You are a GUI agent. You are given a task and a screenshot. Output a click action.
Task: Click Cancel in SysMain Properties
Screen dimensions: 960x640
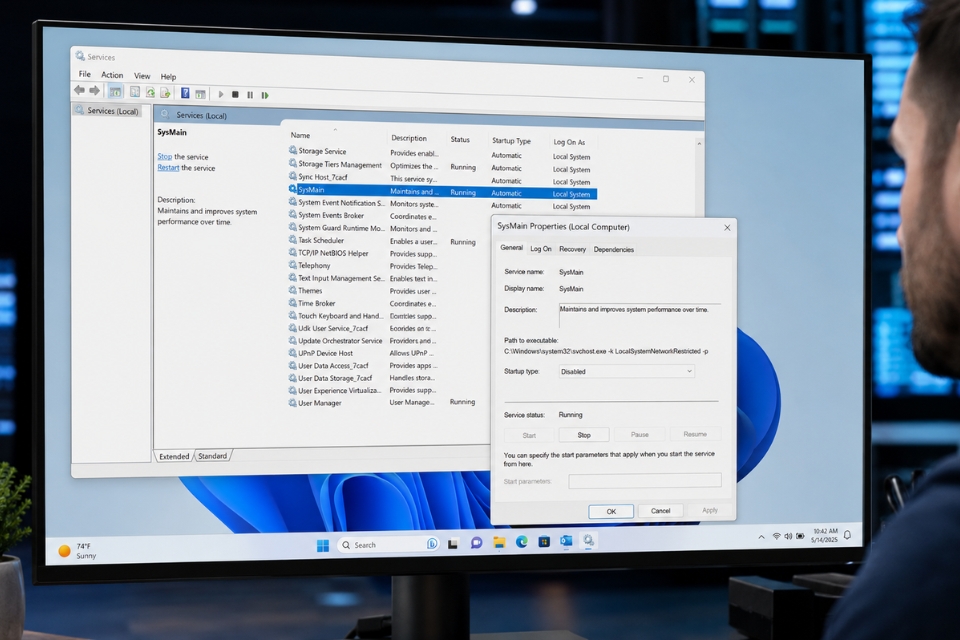tap(661, 511)
